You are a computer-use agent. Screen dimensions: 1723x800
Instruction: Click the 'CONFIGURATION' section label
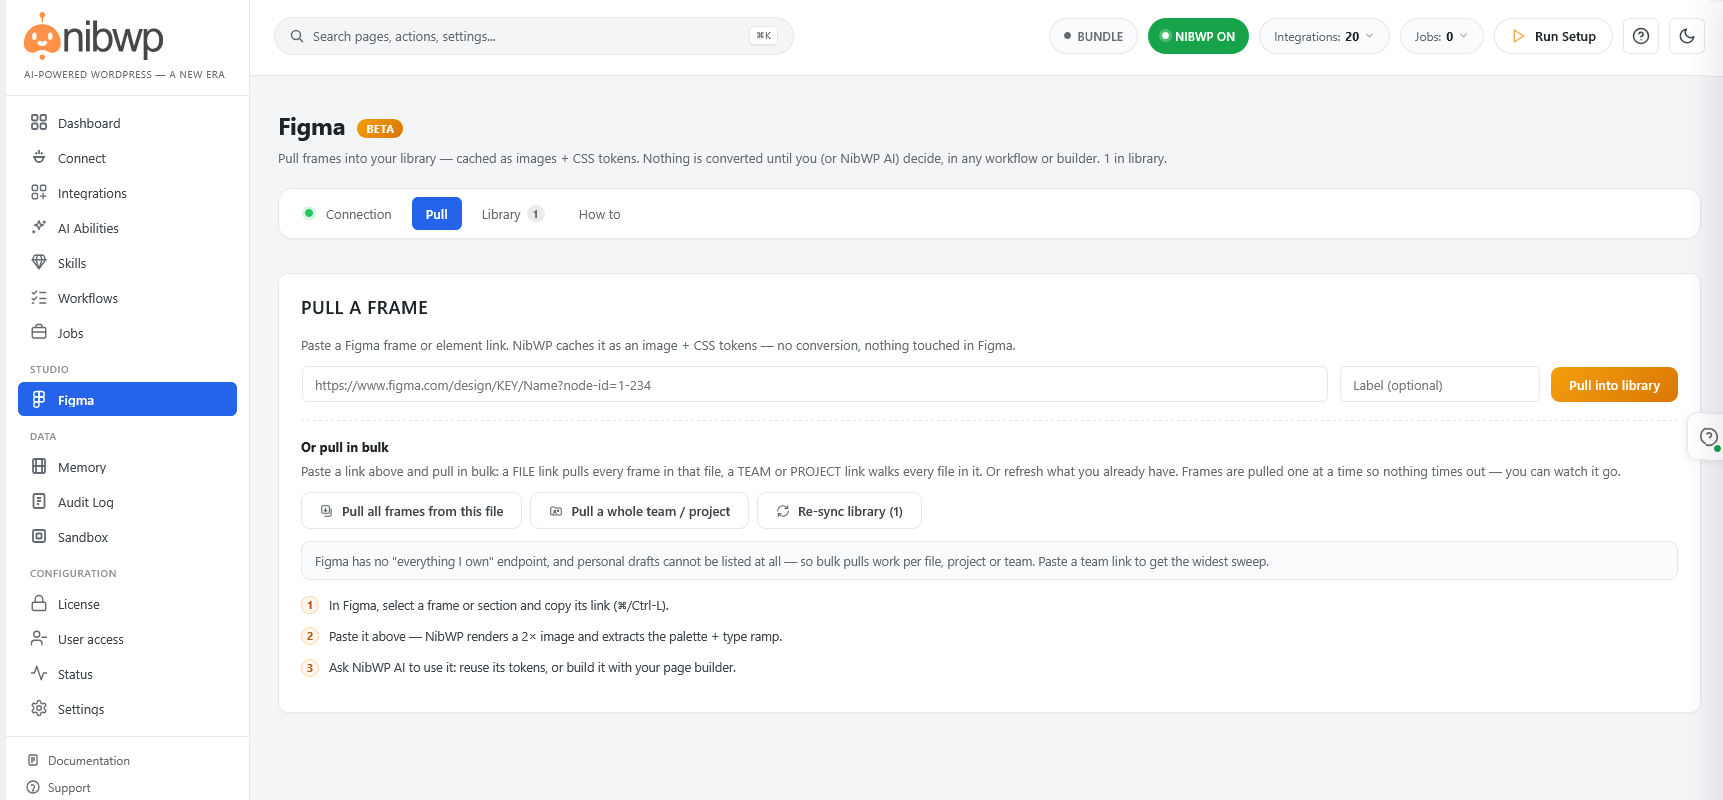[x=73, y=574]
